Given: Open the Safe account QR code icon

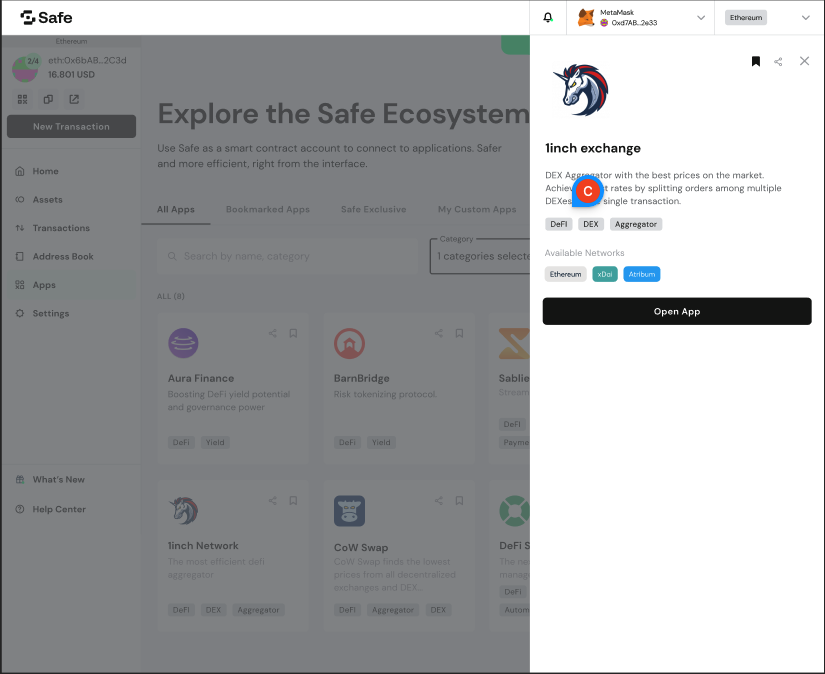Looking at the screenshot, I should click(22, 99).
